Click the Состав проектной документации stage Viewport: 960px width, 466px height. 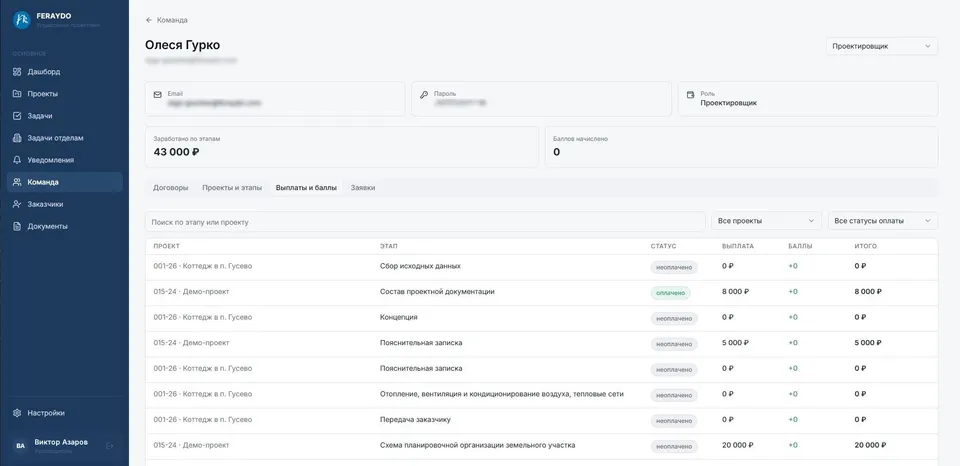coord(437,292)
